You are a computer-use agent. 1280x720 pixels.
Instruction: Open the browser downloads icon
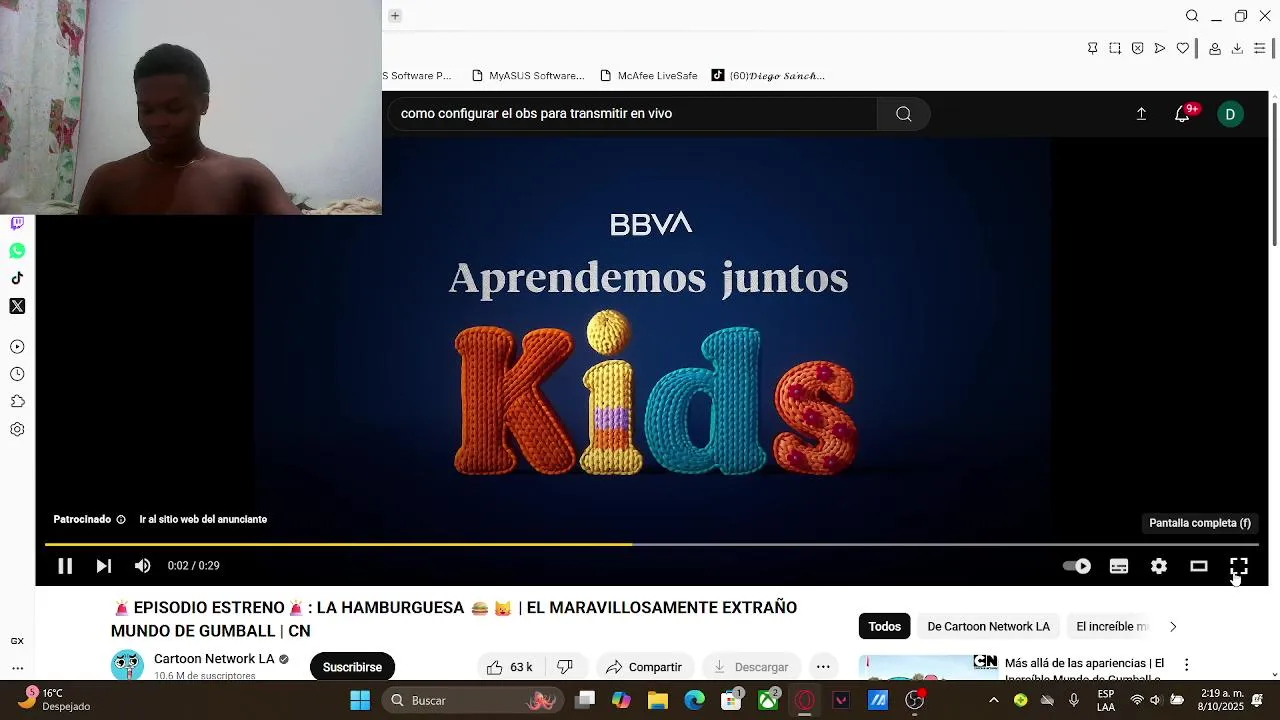pos(1237,48)
